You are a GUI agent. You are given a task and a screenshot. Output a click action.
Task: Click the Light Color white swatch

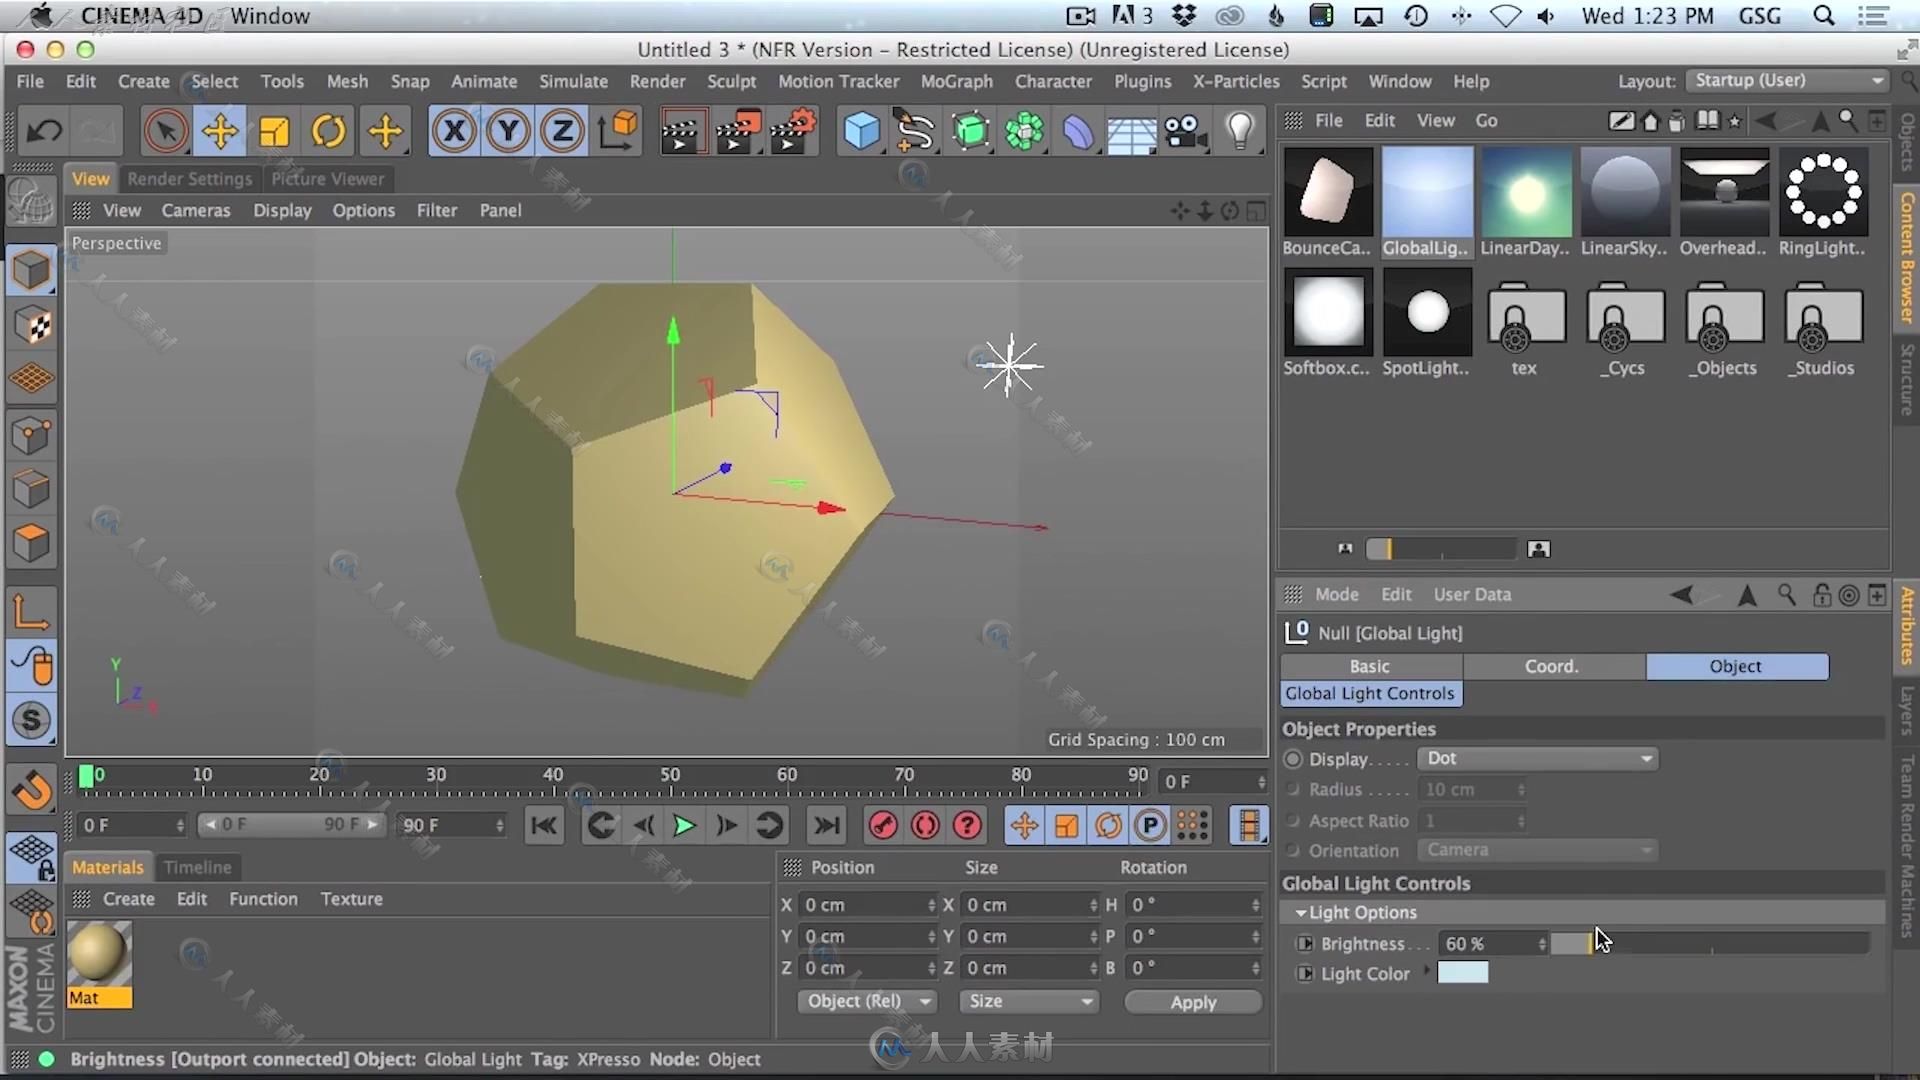point(1462,973)
